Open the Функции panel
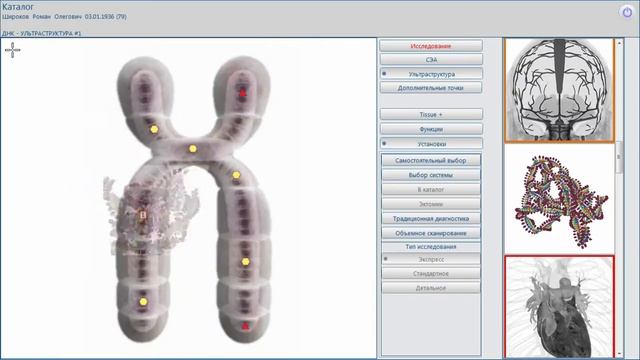The width and height of the screenshot is (640, 360). [x=431, y=129]
